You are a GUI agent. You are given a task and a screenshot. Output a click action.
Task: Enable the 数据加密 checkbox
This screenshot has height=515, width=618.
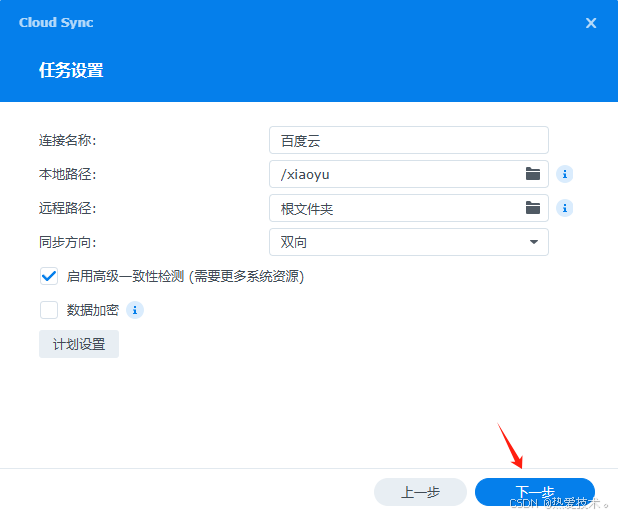point(49,310)
